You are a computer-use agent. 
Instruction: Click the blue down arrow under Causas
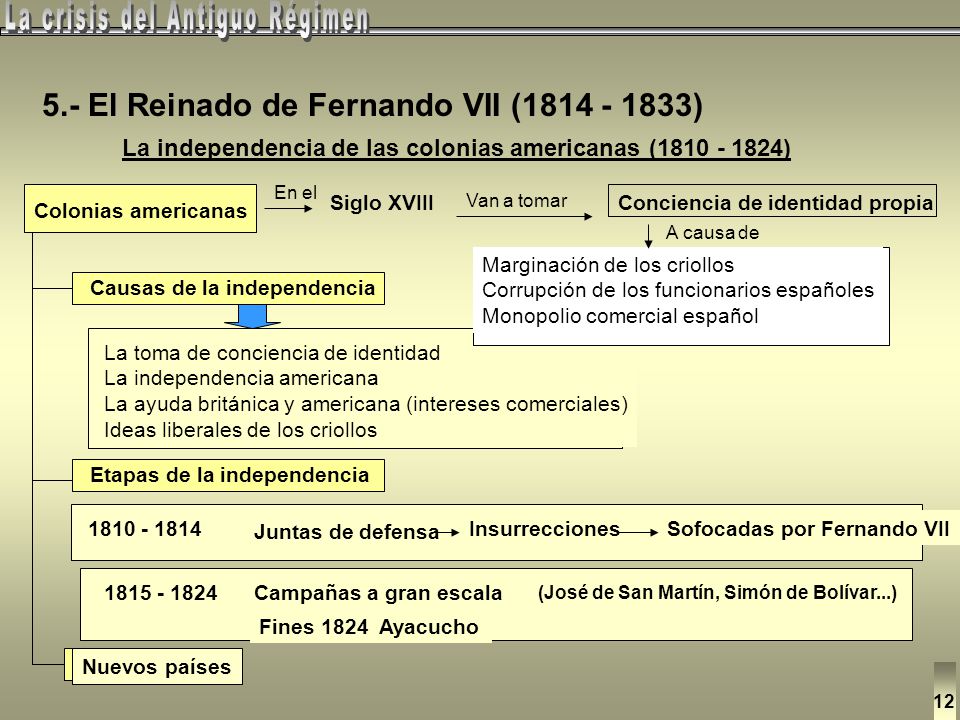[252, 316]
